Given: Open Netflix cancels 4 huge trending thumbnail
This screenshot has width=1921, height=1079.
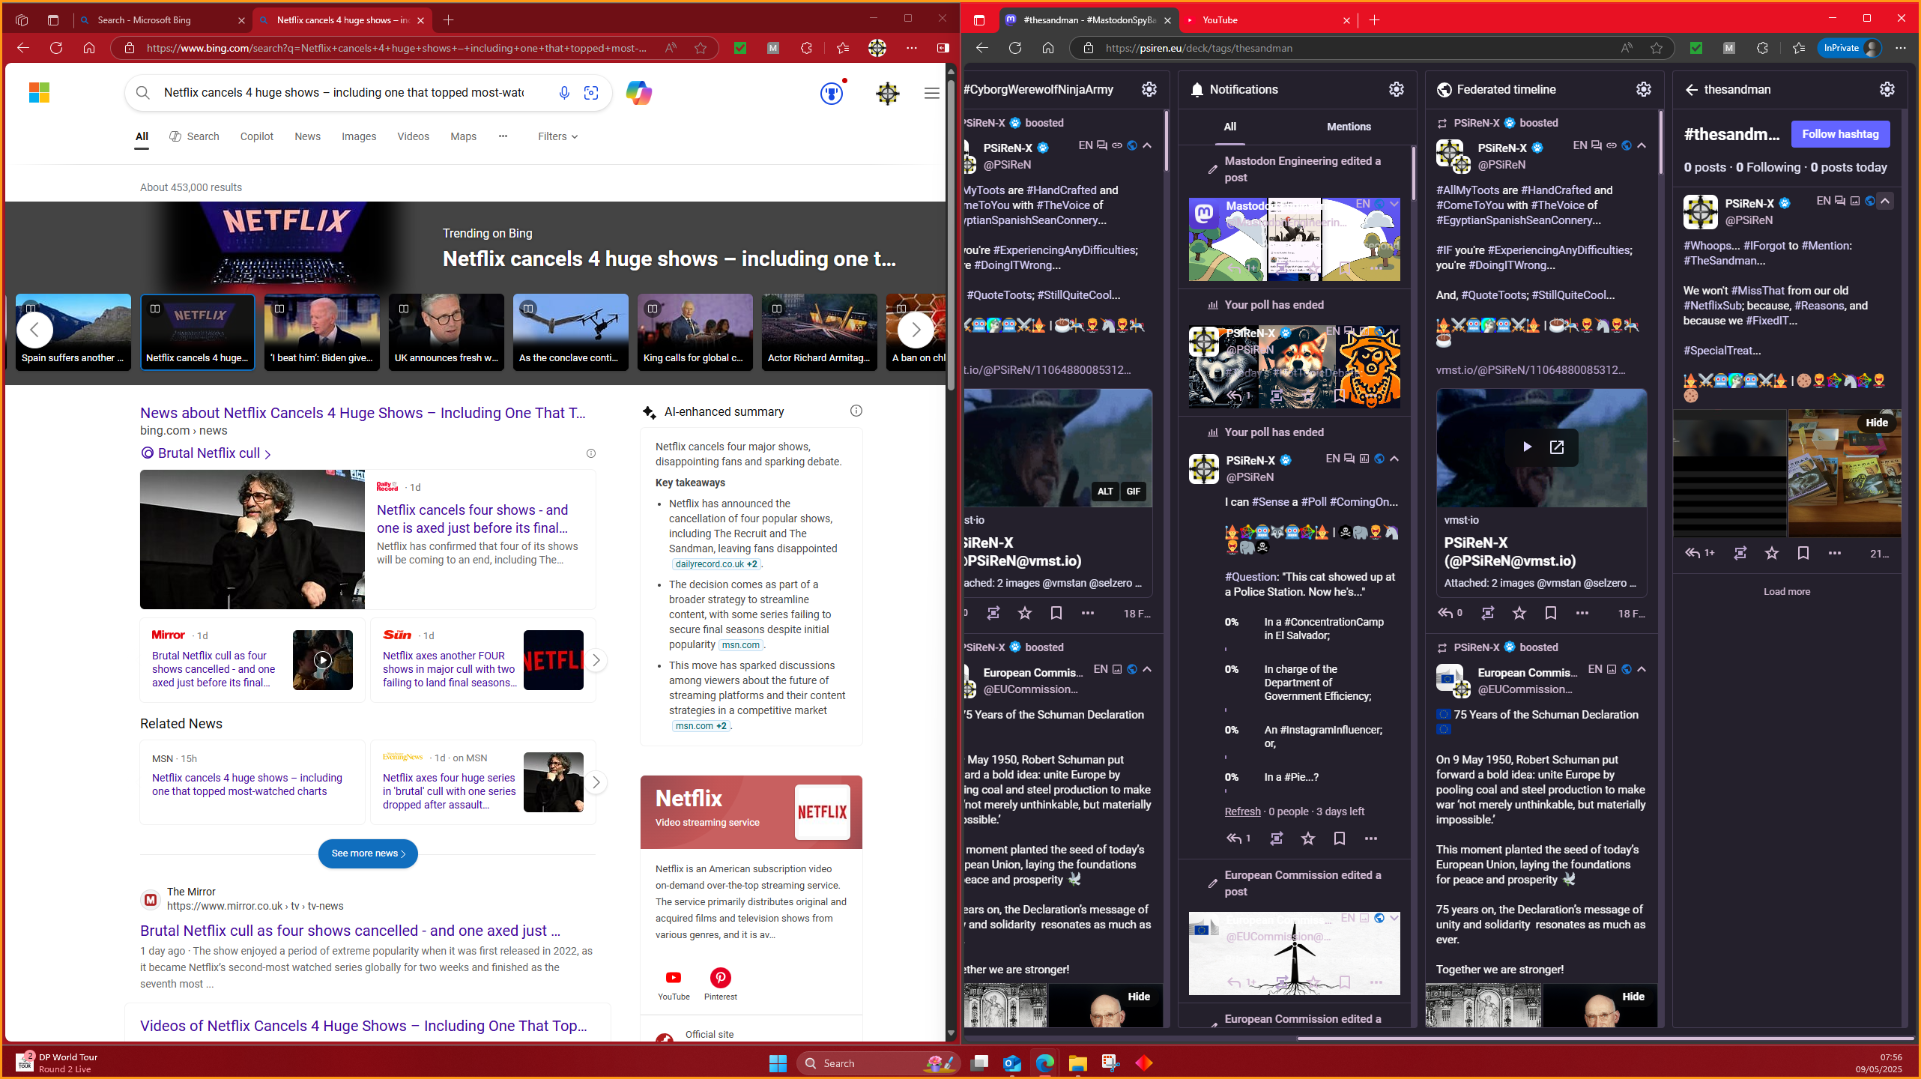Looking at the screenshot, I should point(197,332).
